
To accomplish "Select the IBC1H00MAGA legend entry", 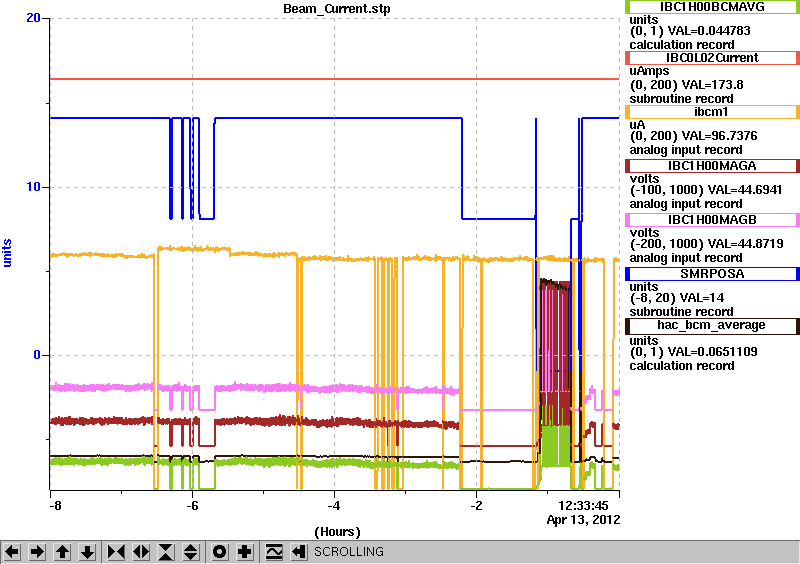I will pyautogui.click(x=712, y=166).
